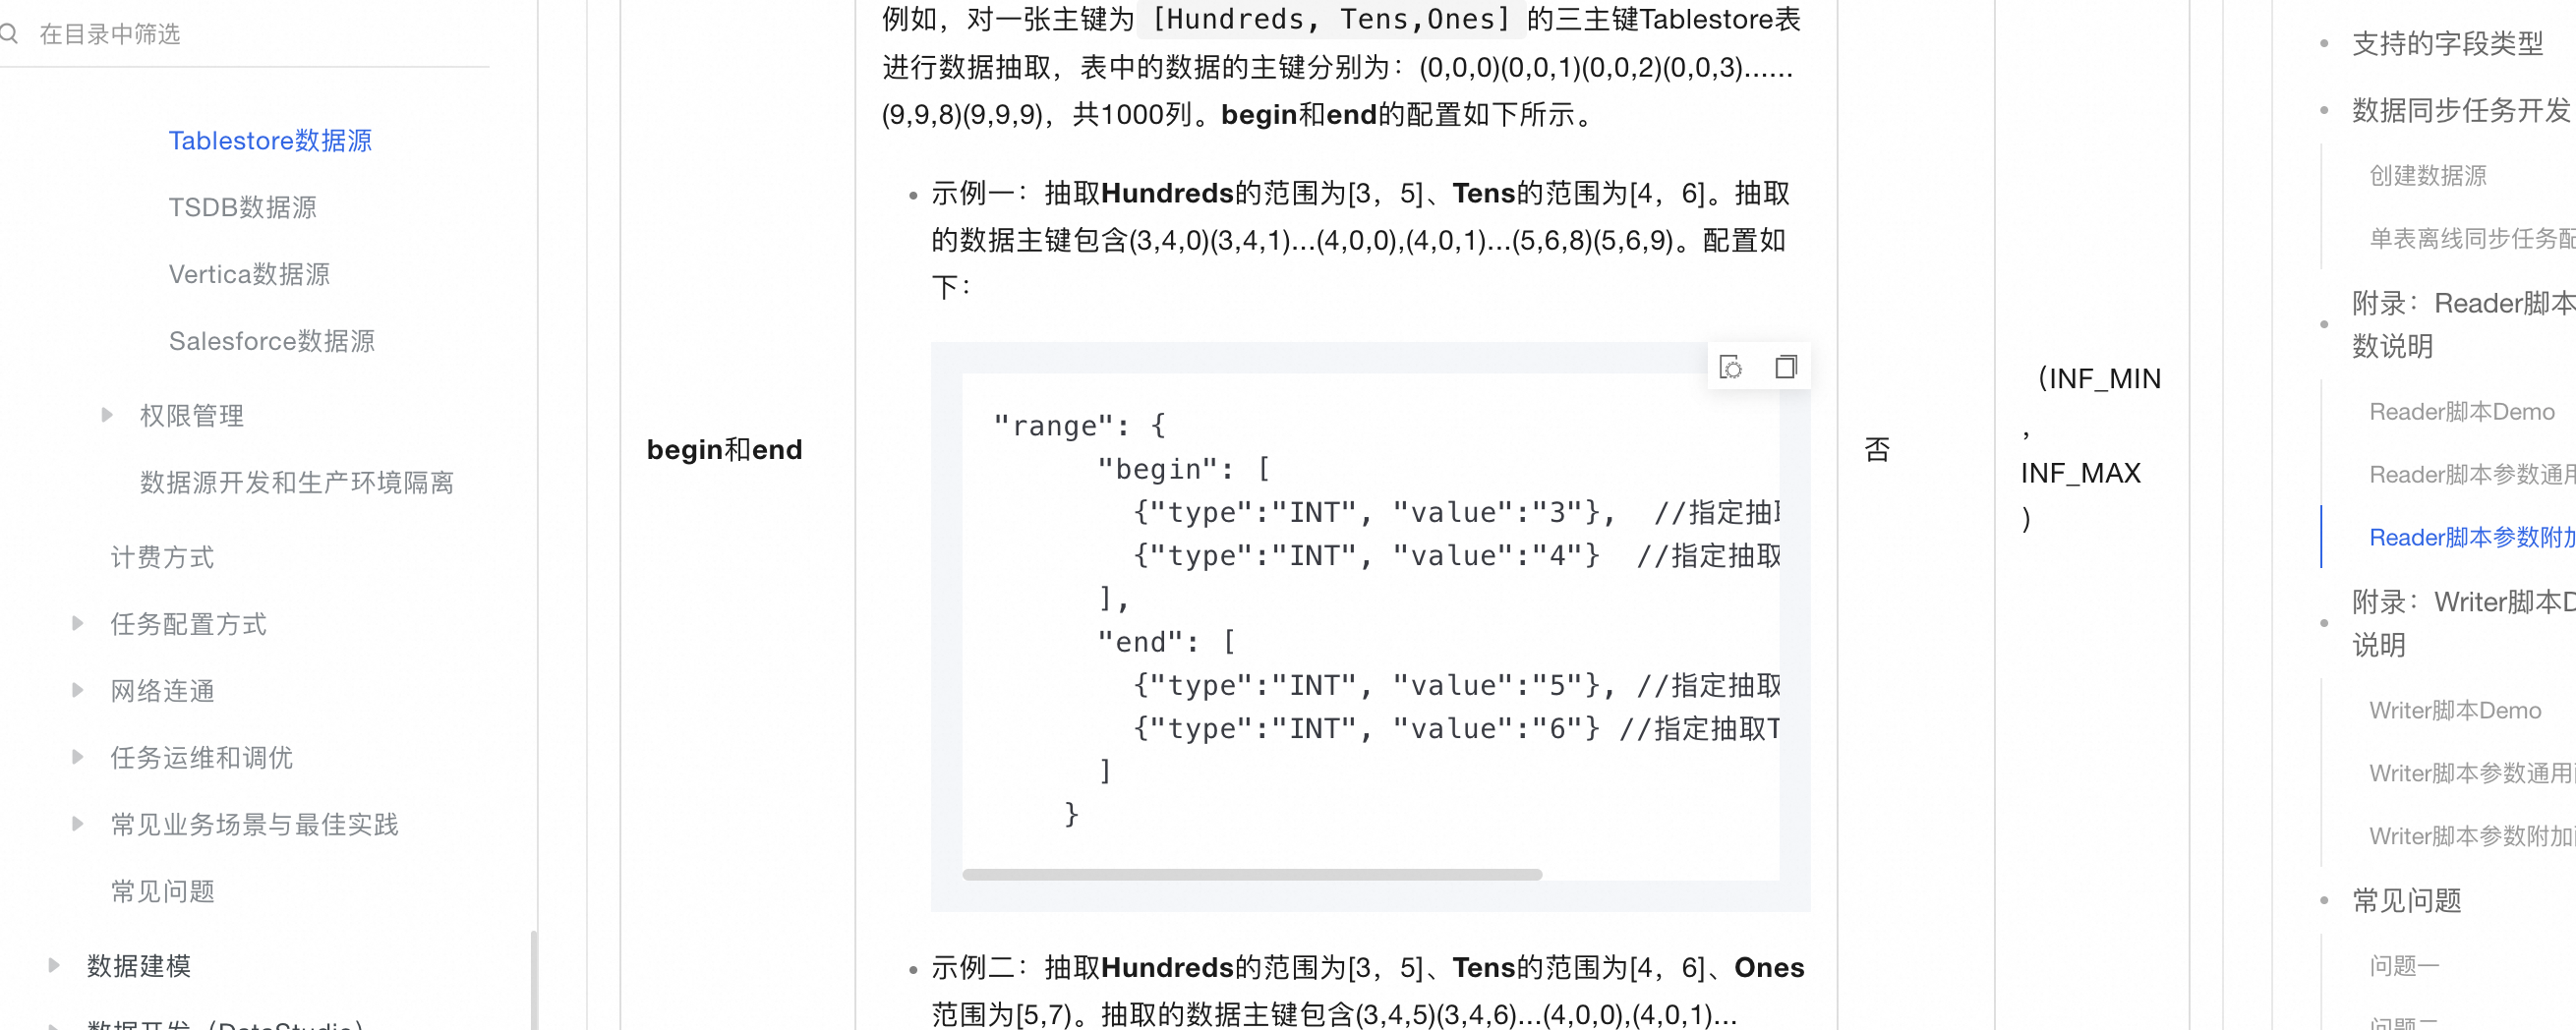Open 计费方式 in the sidebar
Viewport: 2576px width, 1030px height.
click(162, 557)
